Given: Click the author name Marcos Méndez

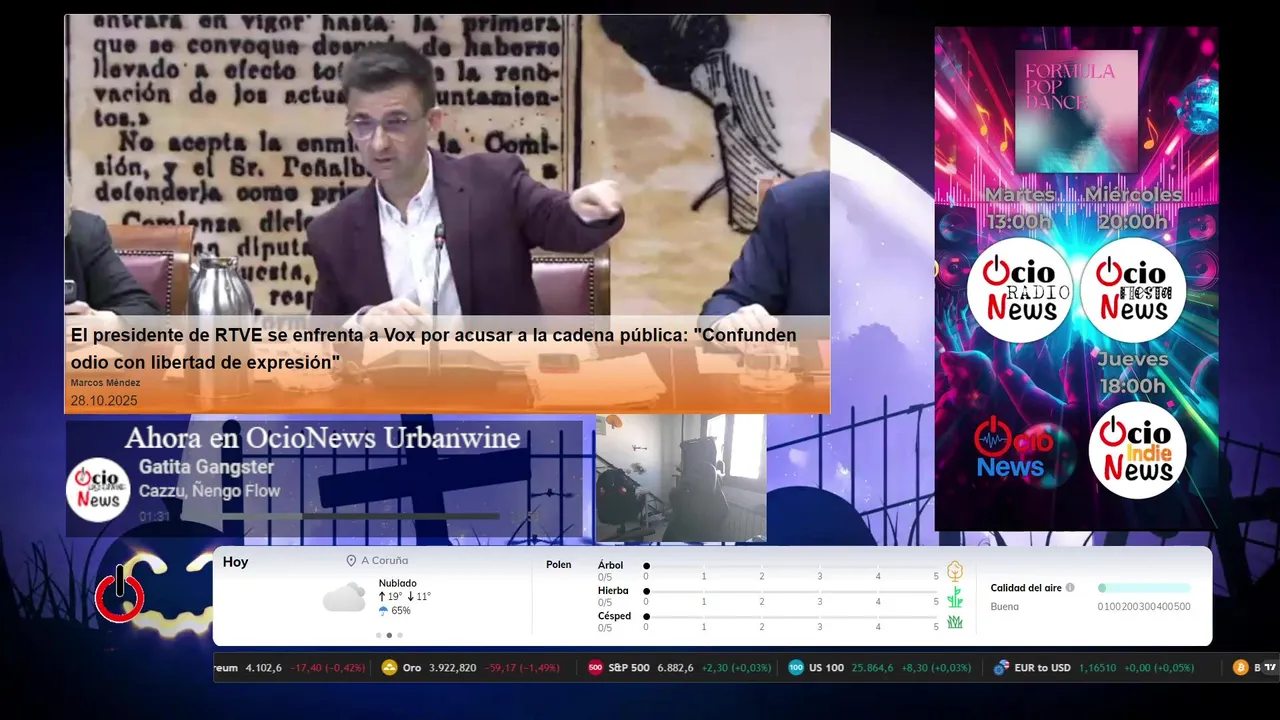Looking at the screenshot, I should [x=105, y=383].
